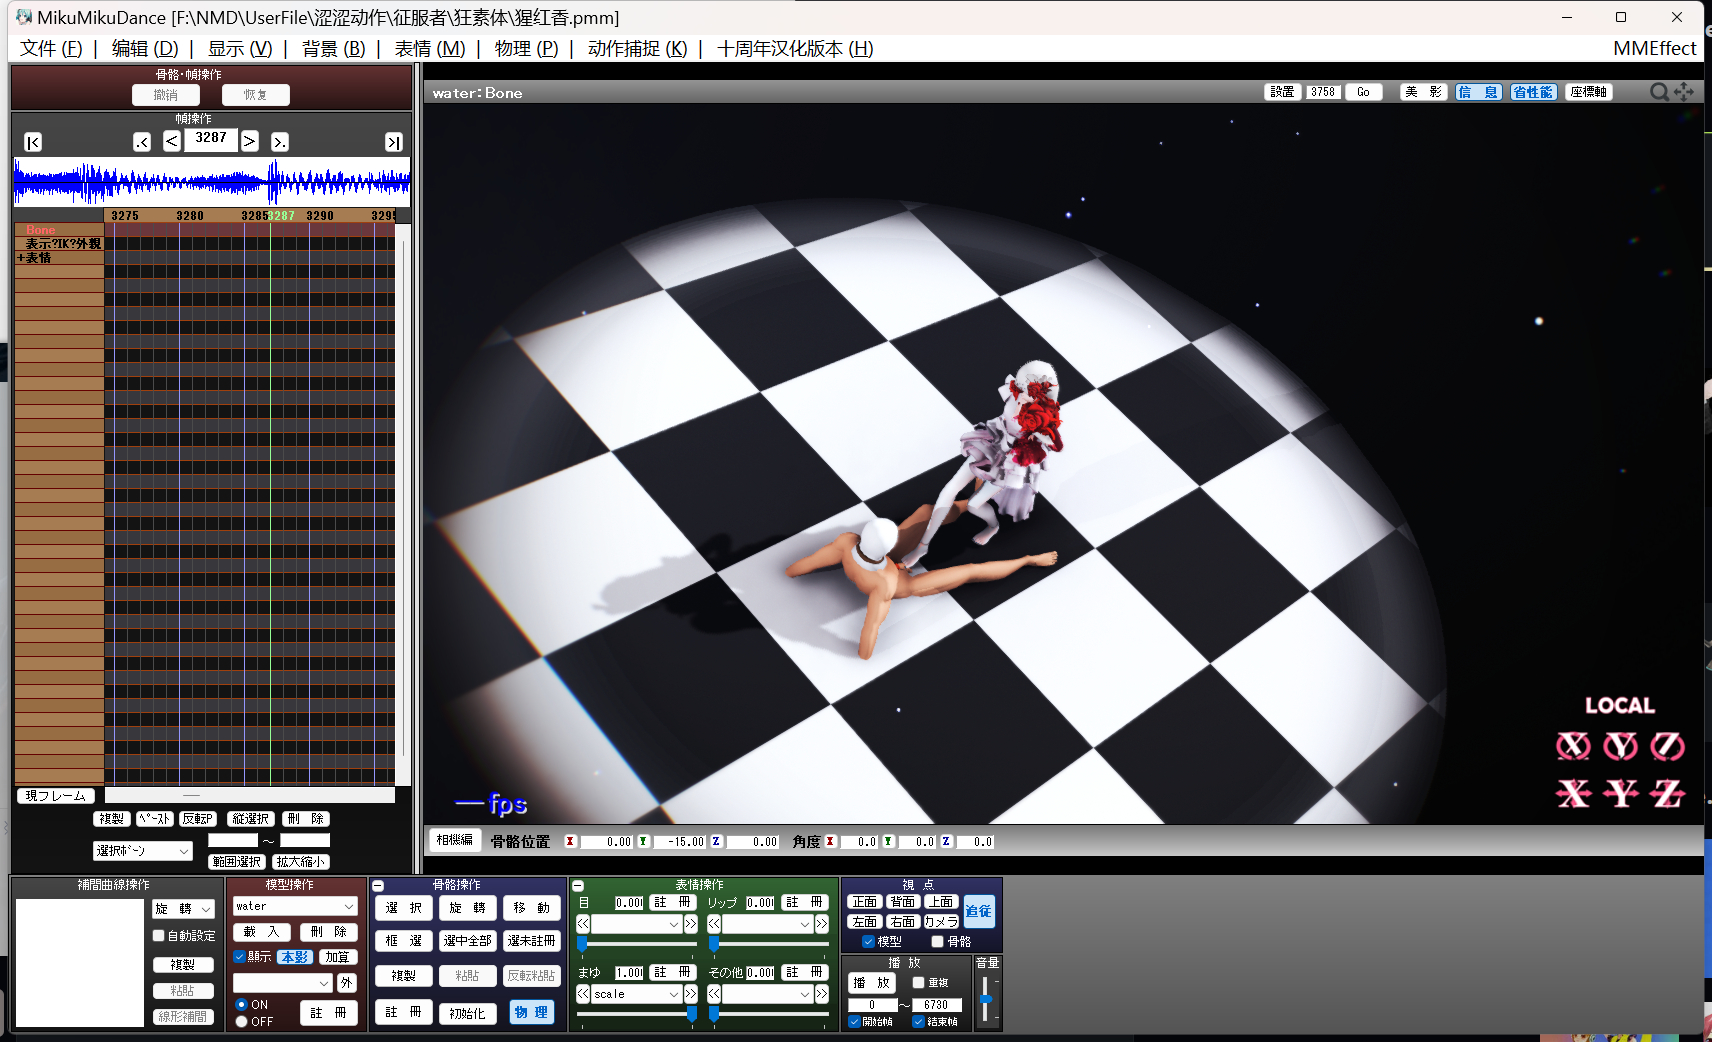Image resolution: width=1712 pixels, height=1042 pixels.
Task: Enable the 重複 repeat playback checkbox
Action: [918, 982]
